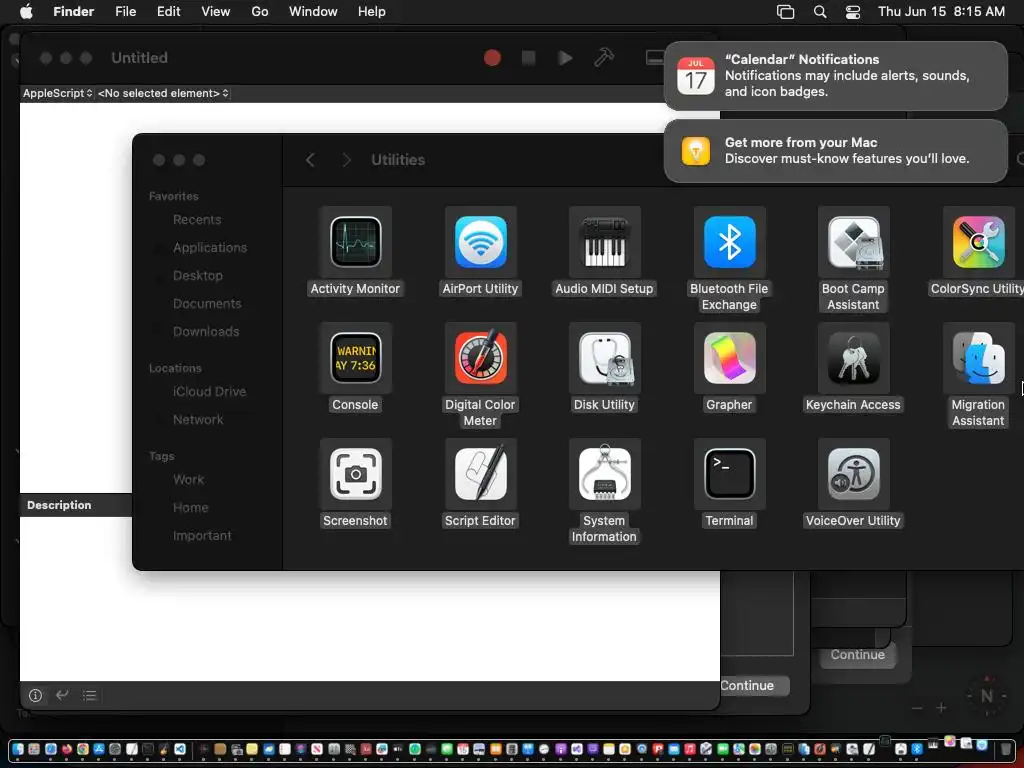Go forward in the Finder Utilities window

346,160
